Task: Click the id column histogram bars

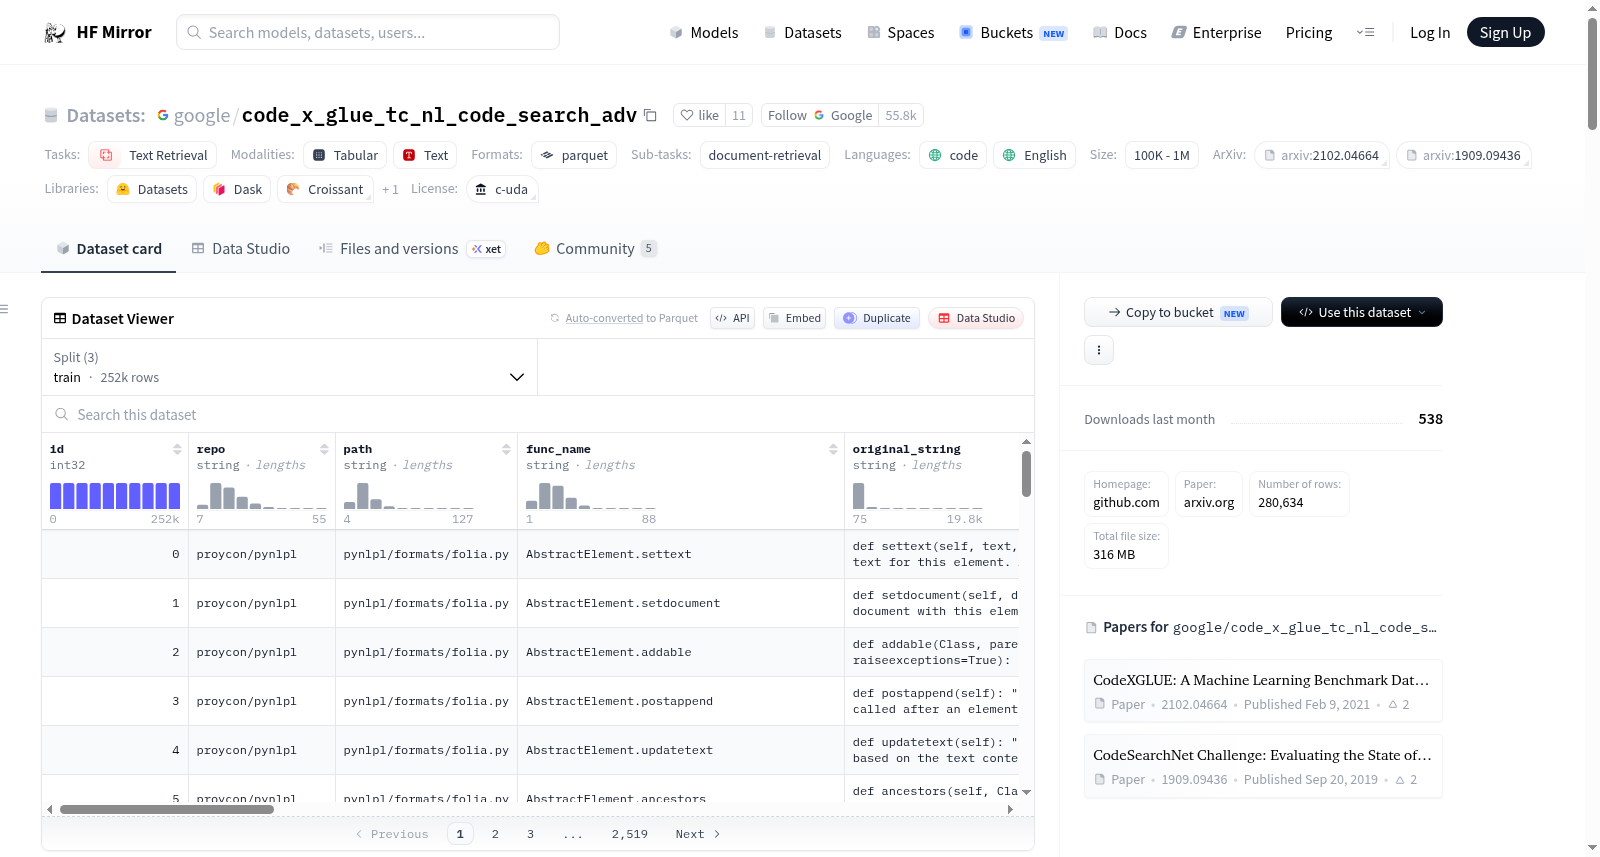Action: coord(115,496)
